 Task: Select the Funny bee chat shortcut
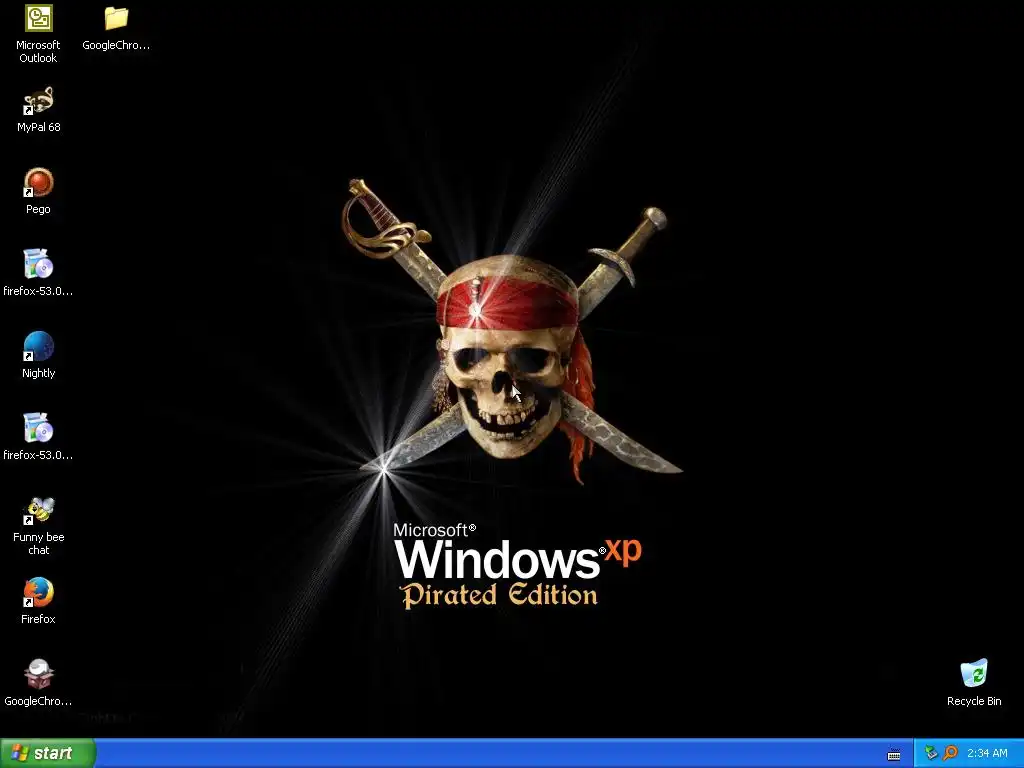pyautogui.click(x=39, y=511)
